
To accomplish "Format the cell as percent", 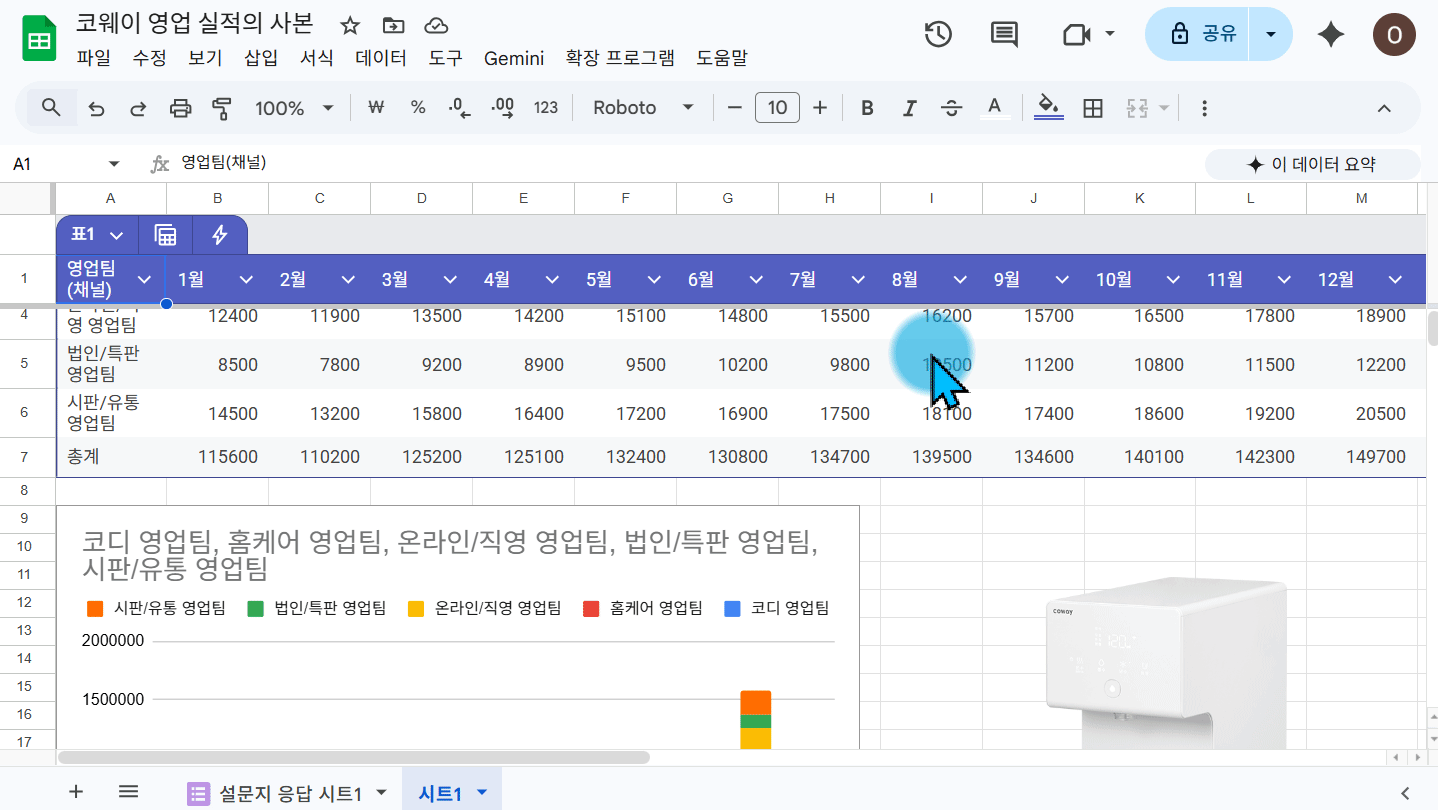I will [x=418, y=108].
